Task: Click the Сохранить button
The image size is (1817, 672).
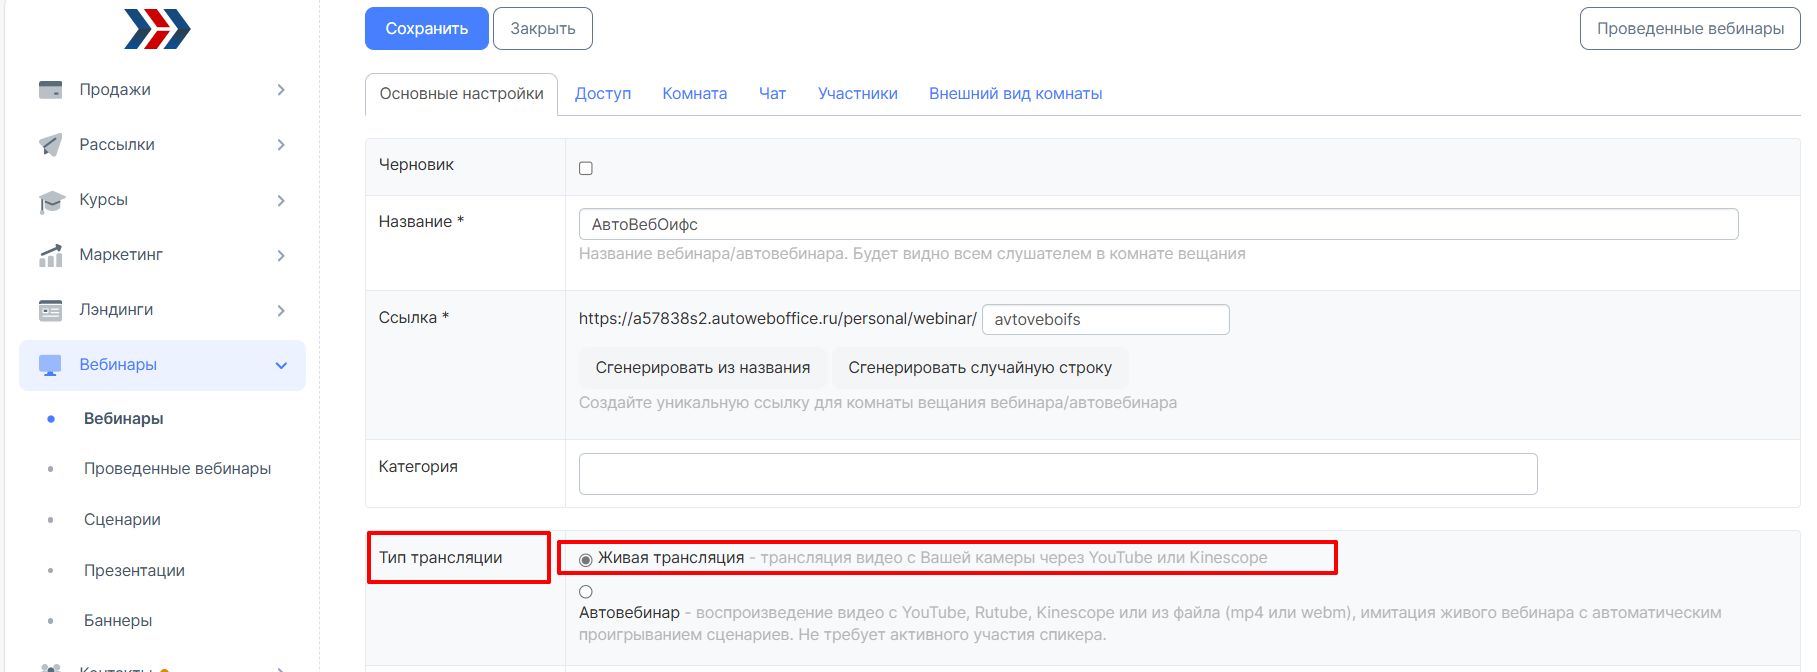Action: [427, 29]
